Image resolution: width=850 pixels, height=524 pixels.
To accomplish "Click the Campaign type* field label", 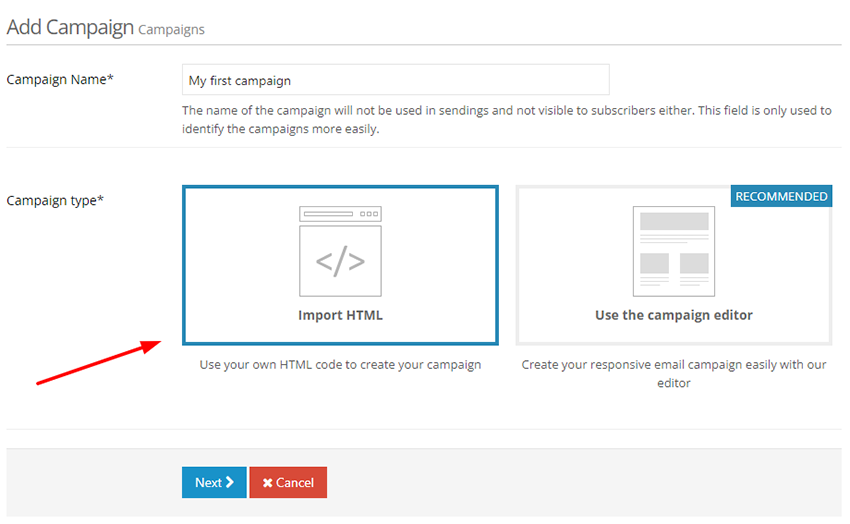I will click(55, 200).
